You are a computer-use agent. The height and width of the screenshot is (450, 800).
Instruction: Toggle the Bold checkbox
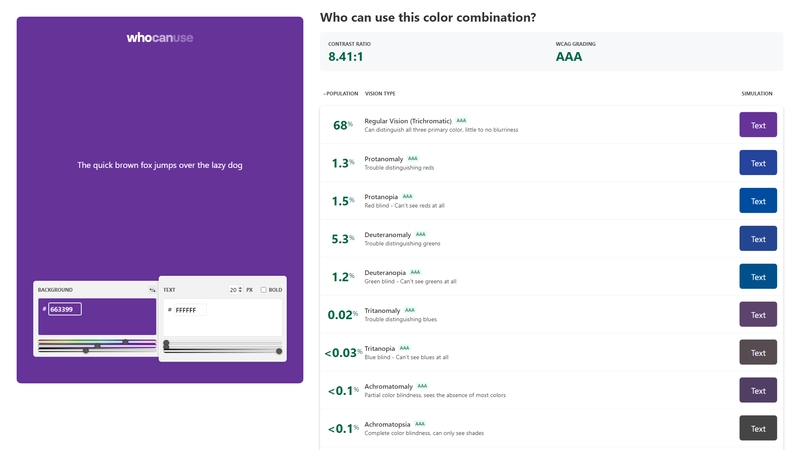(263, 290)
